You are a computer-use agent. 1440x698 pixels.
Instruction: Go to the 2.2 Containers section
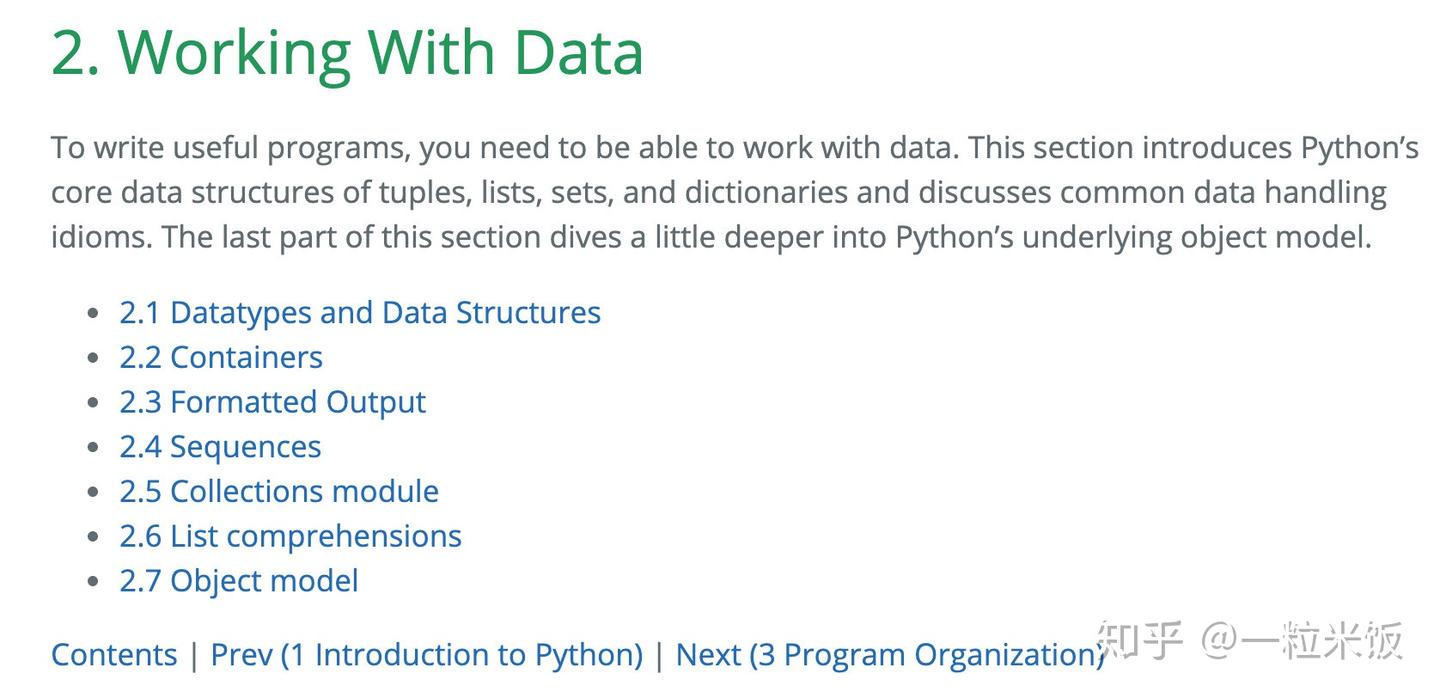click(221, 358)
